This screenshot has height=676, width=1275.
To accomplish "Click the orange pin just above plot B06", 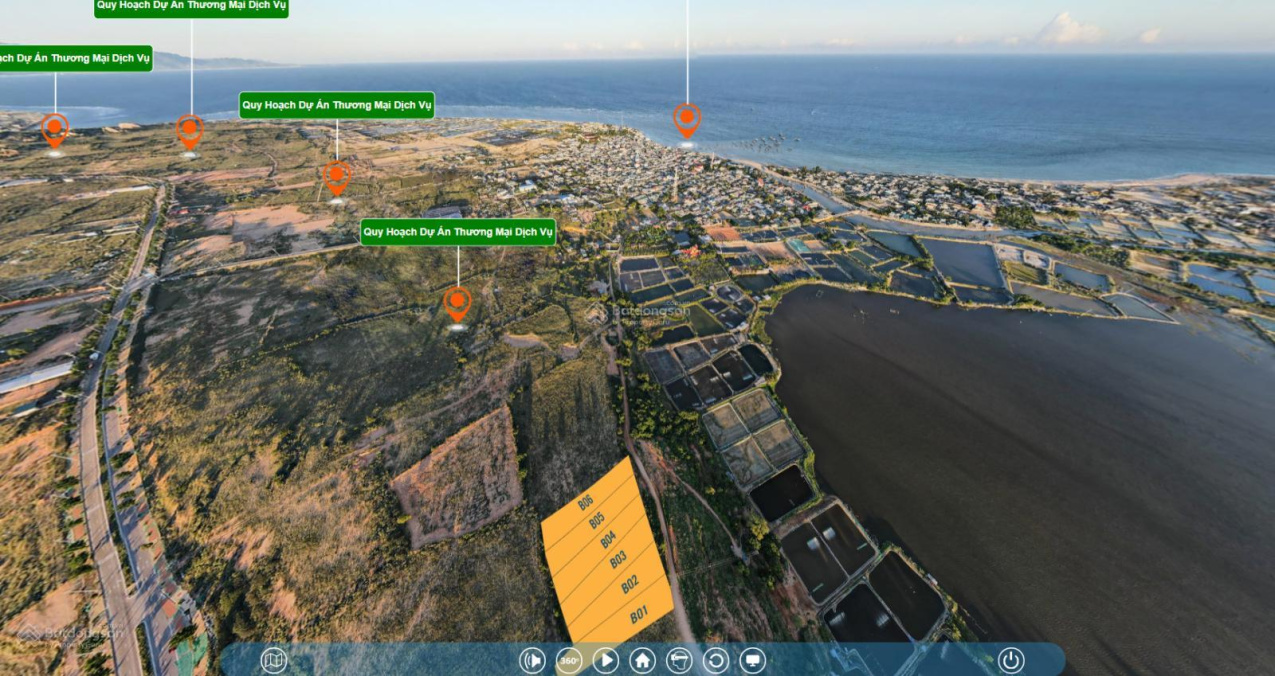I will coord(457,303).
